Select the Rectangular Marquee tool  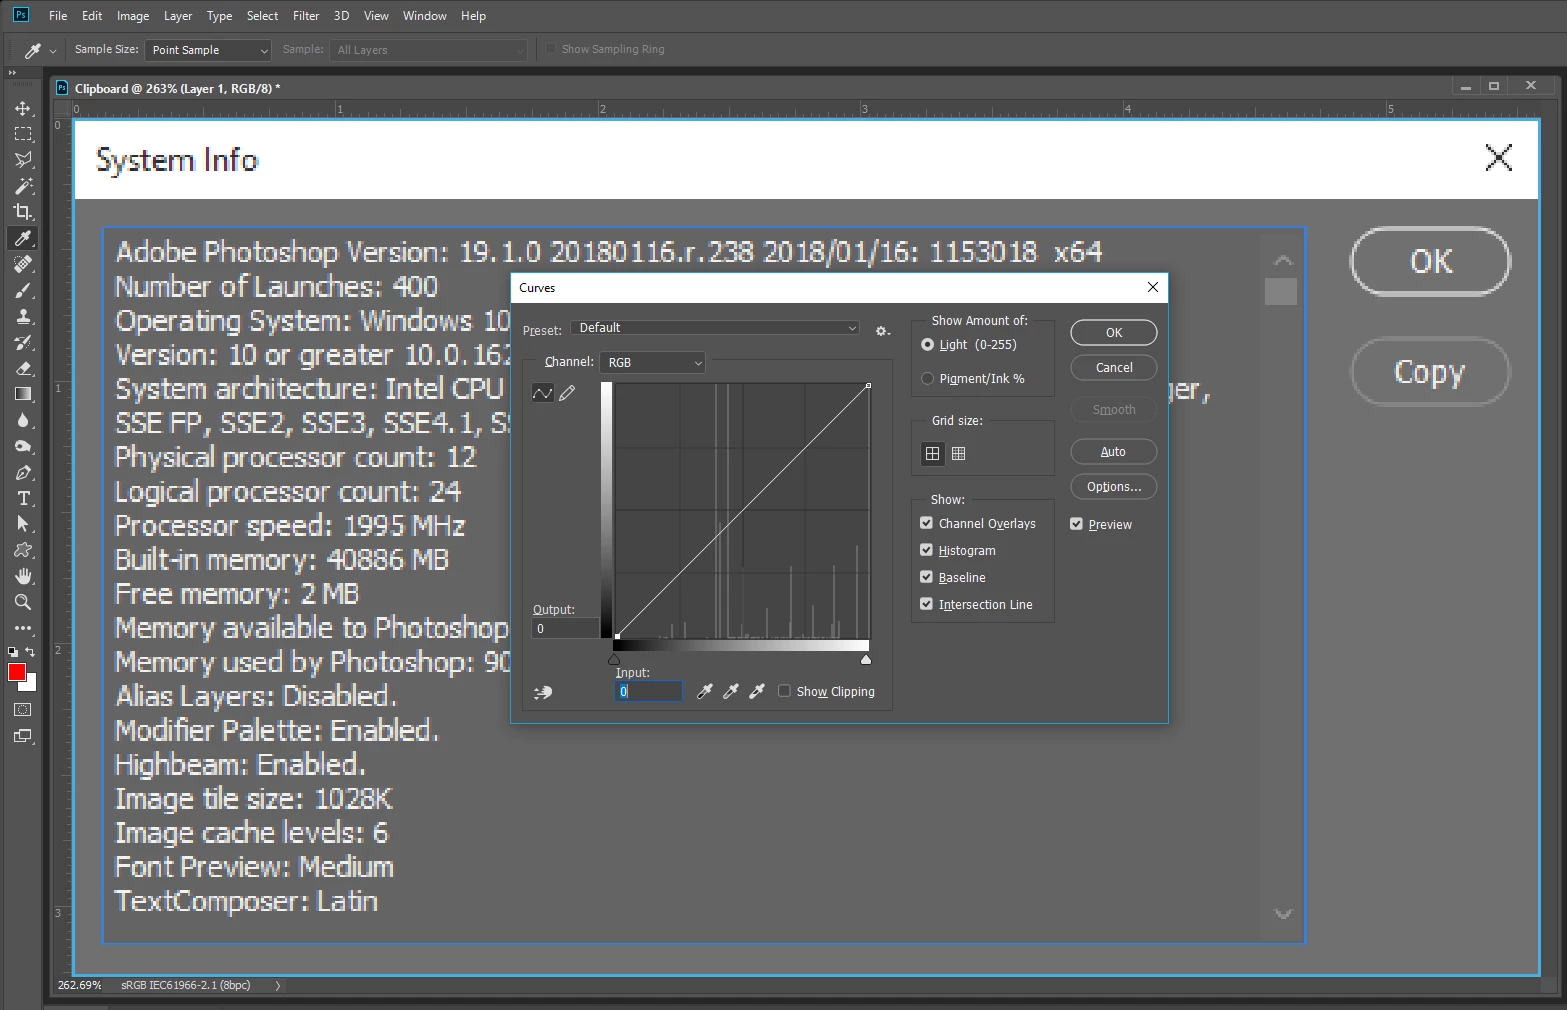point(23,134)
